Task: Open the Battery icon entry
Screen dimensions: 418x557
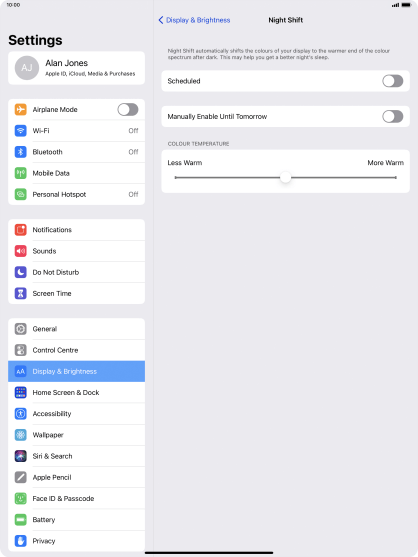Action: pyautogui.click(x=21, y=520)
